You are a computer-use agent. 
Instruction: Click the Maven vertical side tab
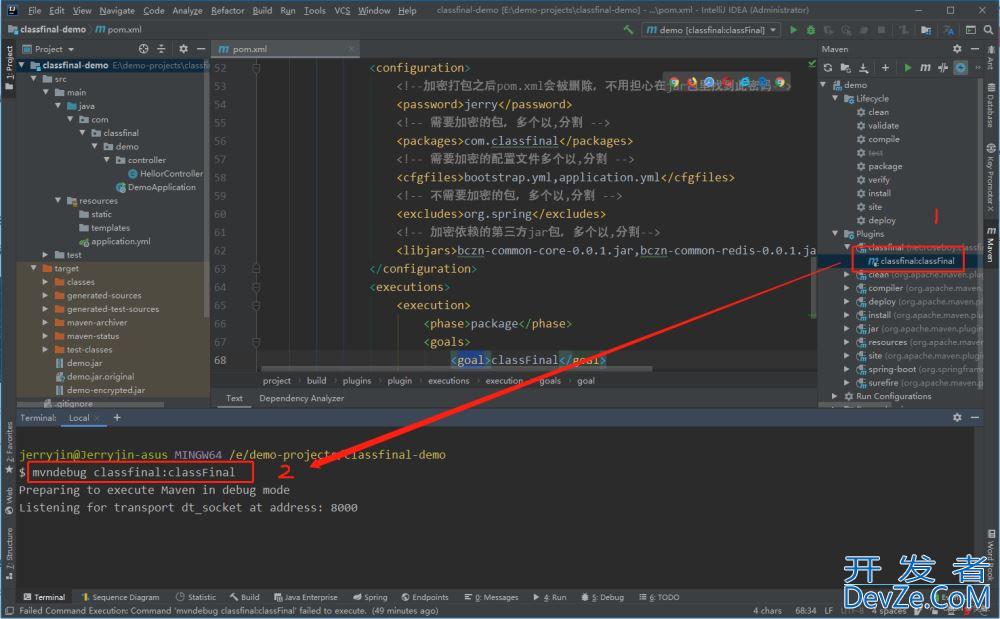(x=991, y=245)
